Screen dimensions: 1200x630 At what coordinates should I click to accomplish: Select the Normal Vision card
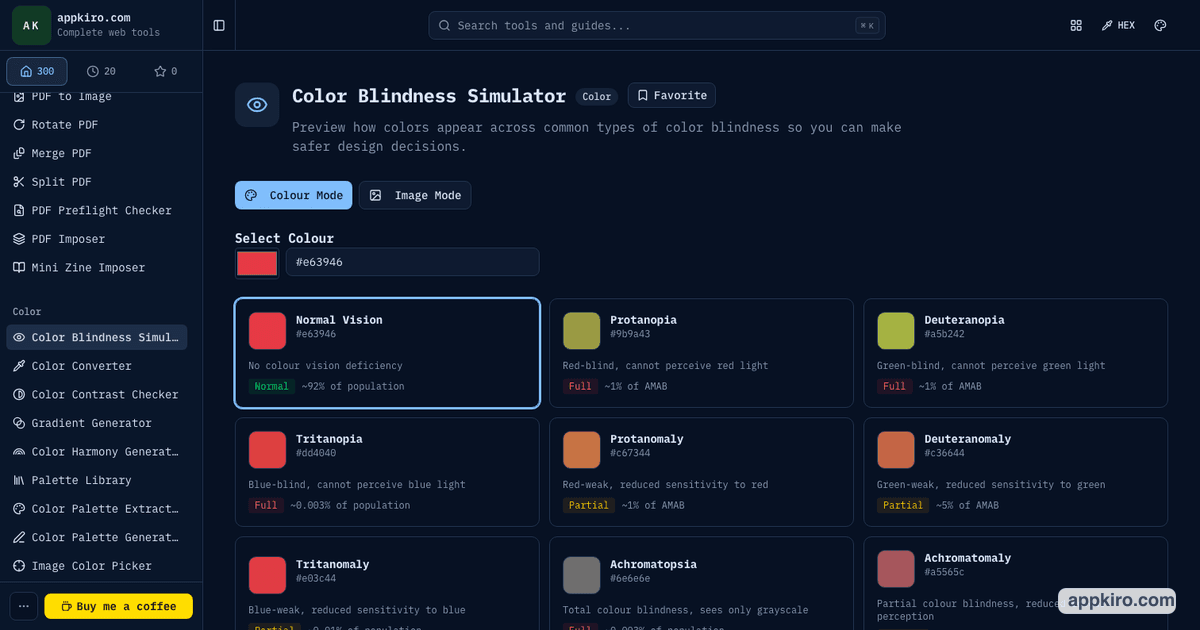387,353
